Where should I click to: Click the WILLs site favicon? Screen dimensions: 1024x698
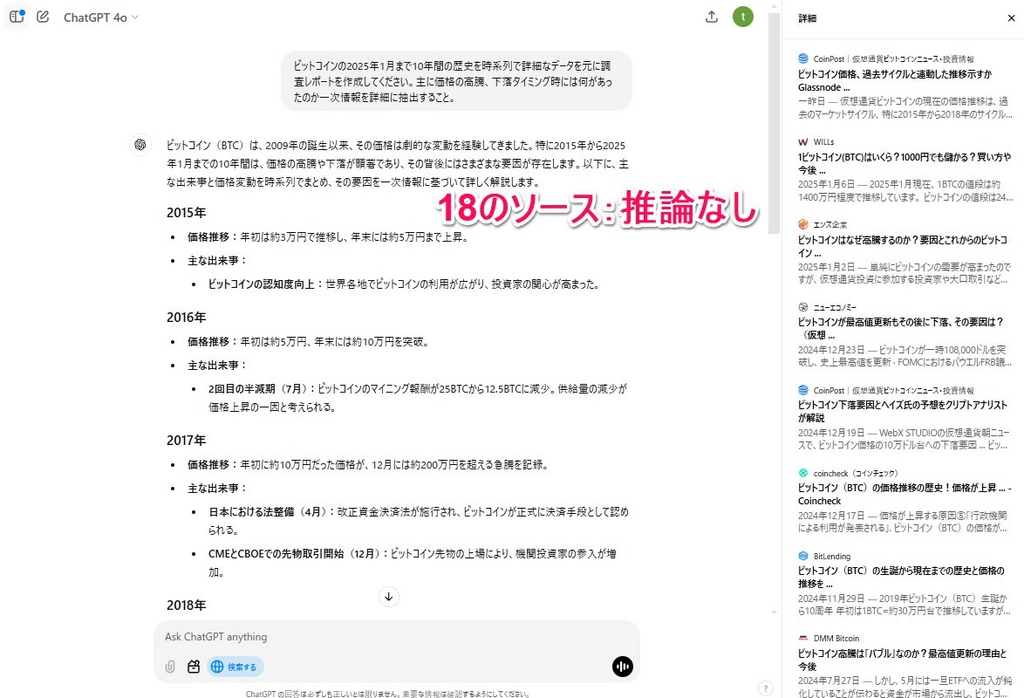(x=803, y=142)
